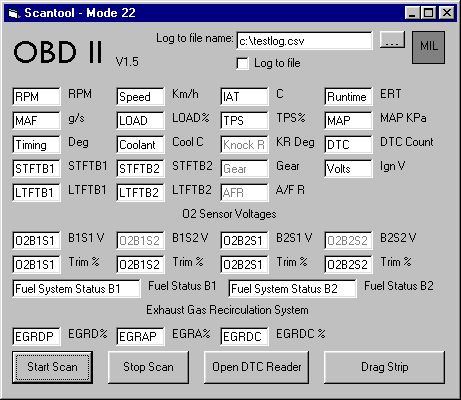Click the IAT temperature field
This screenshot has width=461, height=400.
(x=244, y=97)
